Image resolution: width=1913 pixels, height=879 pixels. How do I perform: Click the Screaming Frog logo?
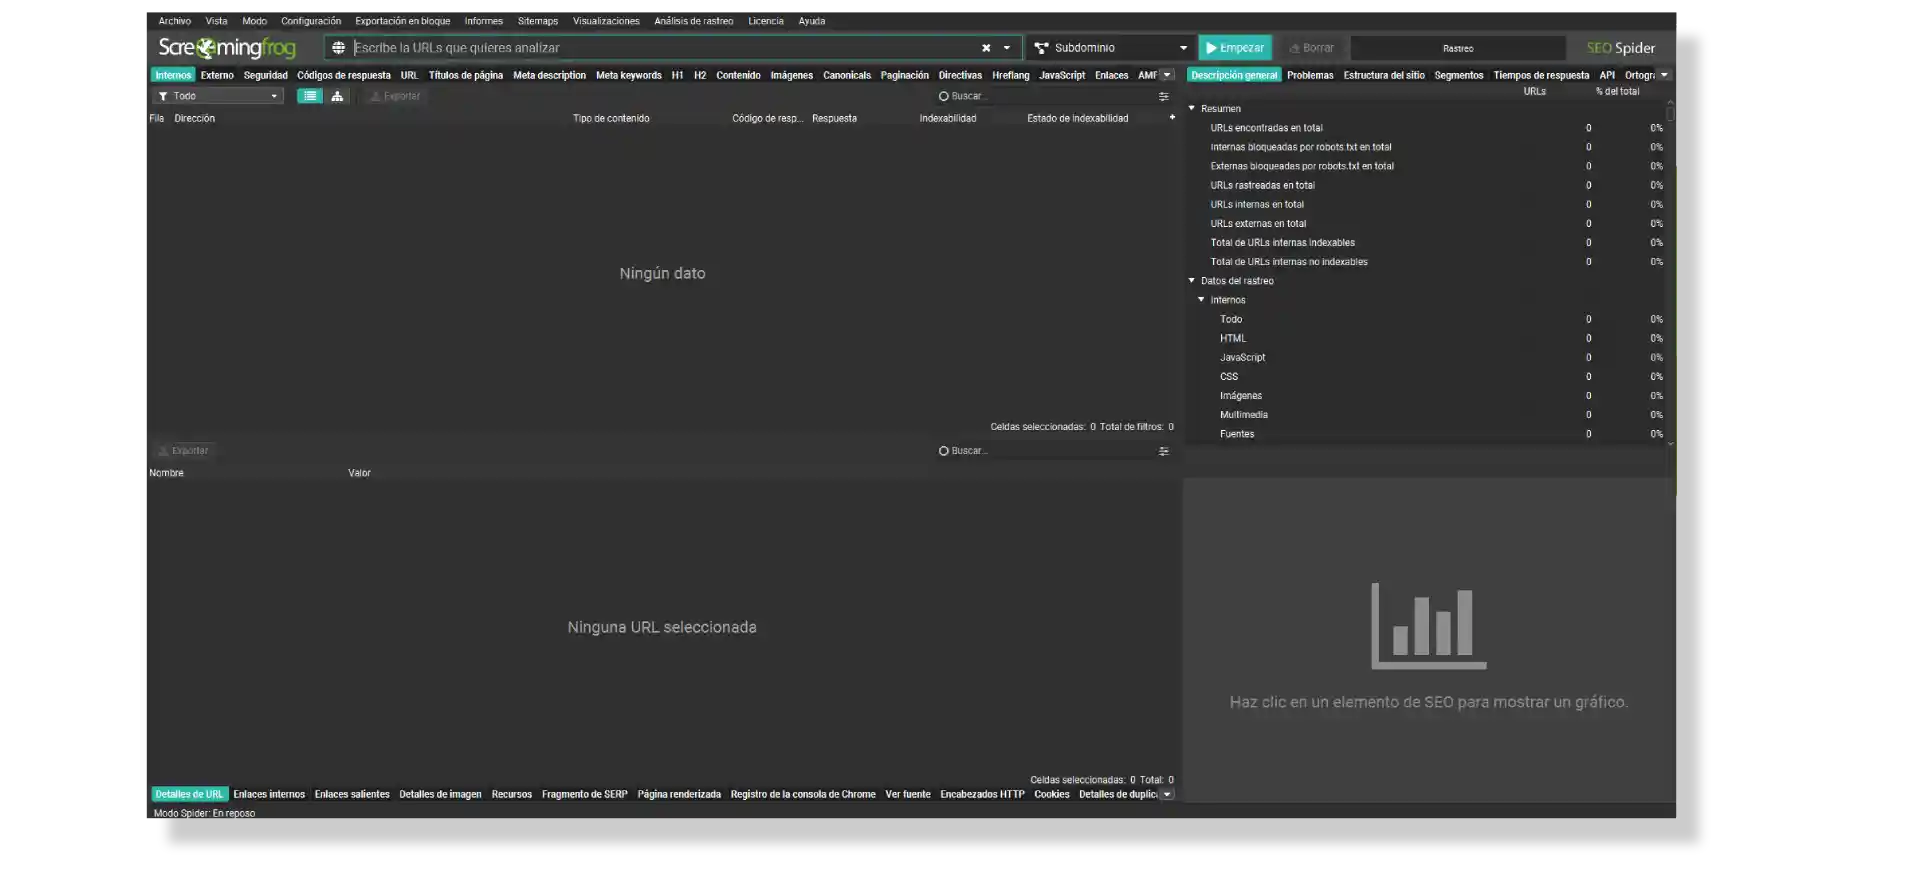tap(227, 48)
